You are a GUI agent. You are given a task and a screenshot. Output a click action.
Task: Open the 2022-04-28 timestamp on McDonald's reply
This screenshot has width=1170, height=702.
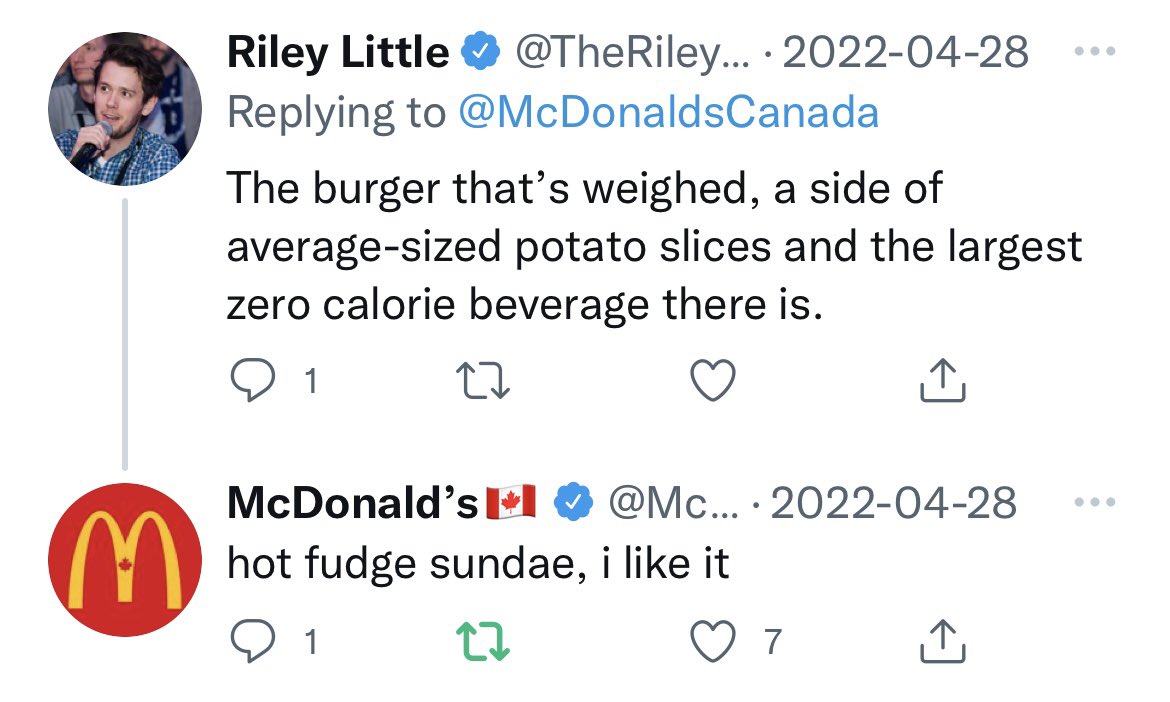click(893, 503)
